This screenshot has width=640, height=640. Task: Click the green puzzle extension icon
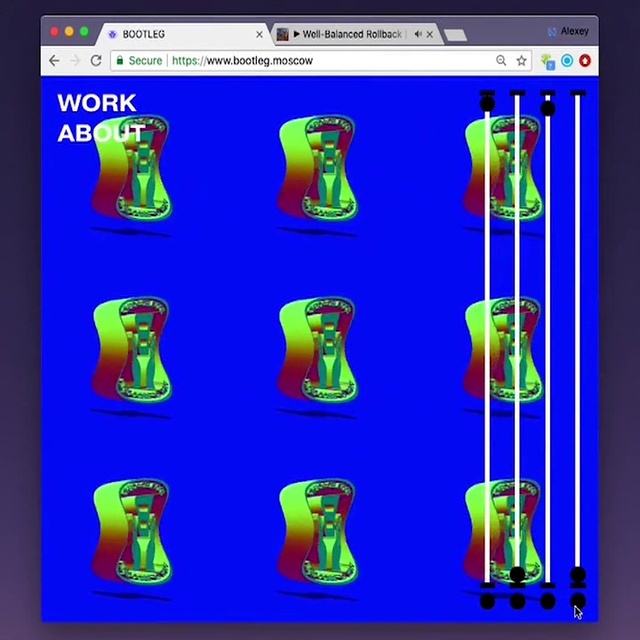click(548, 61)
